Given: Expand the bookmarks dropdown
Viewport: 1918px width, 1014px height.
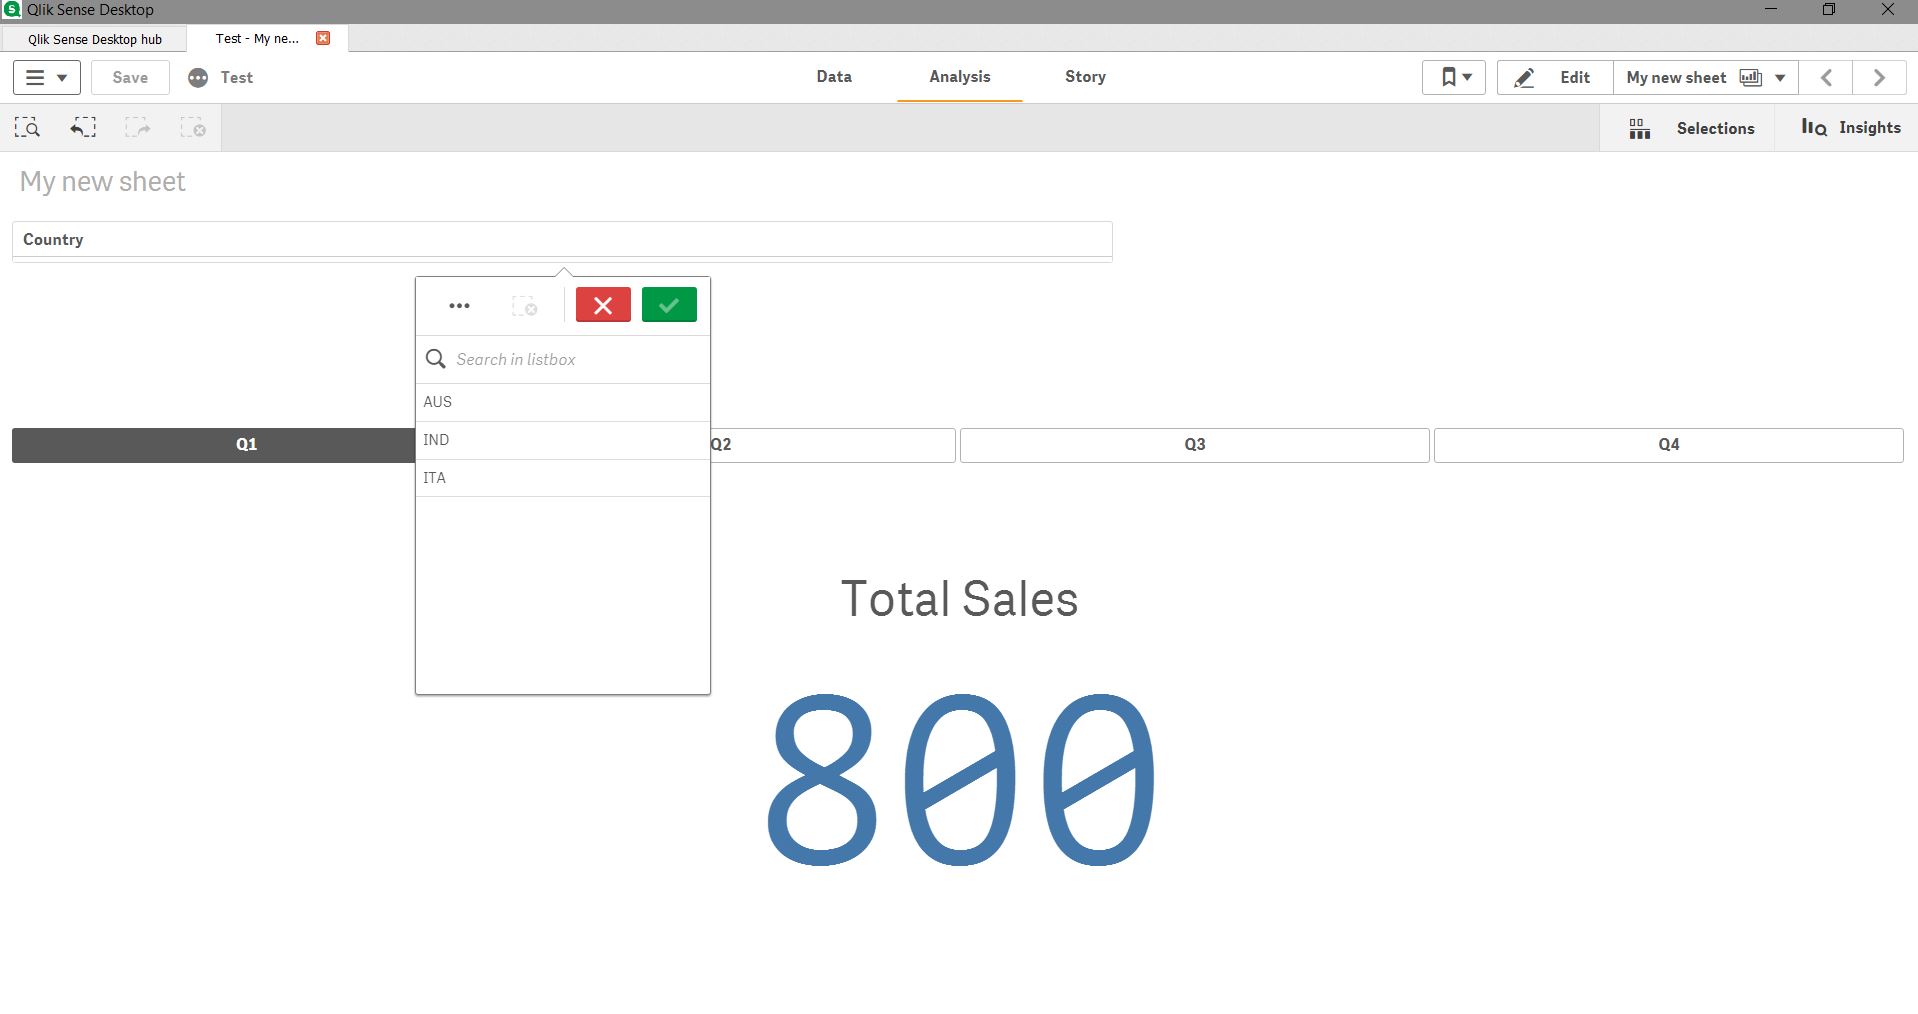Looking at the screenshot, I should click(x=1454, y=78).
